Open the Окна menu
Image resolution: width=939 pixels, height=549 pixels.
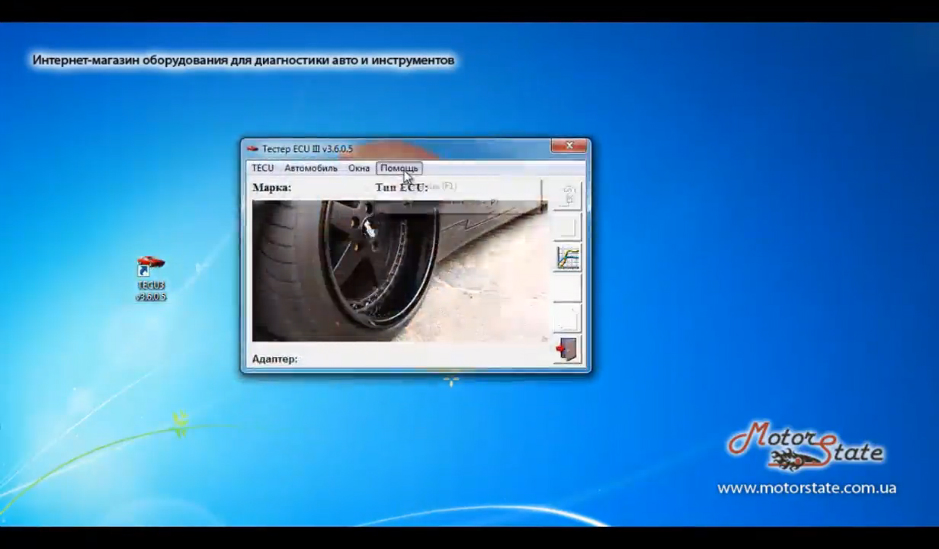pyautogui.click(x=359, y=168)
